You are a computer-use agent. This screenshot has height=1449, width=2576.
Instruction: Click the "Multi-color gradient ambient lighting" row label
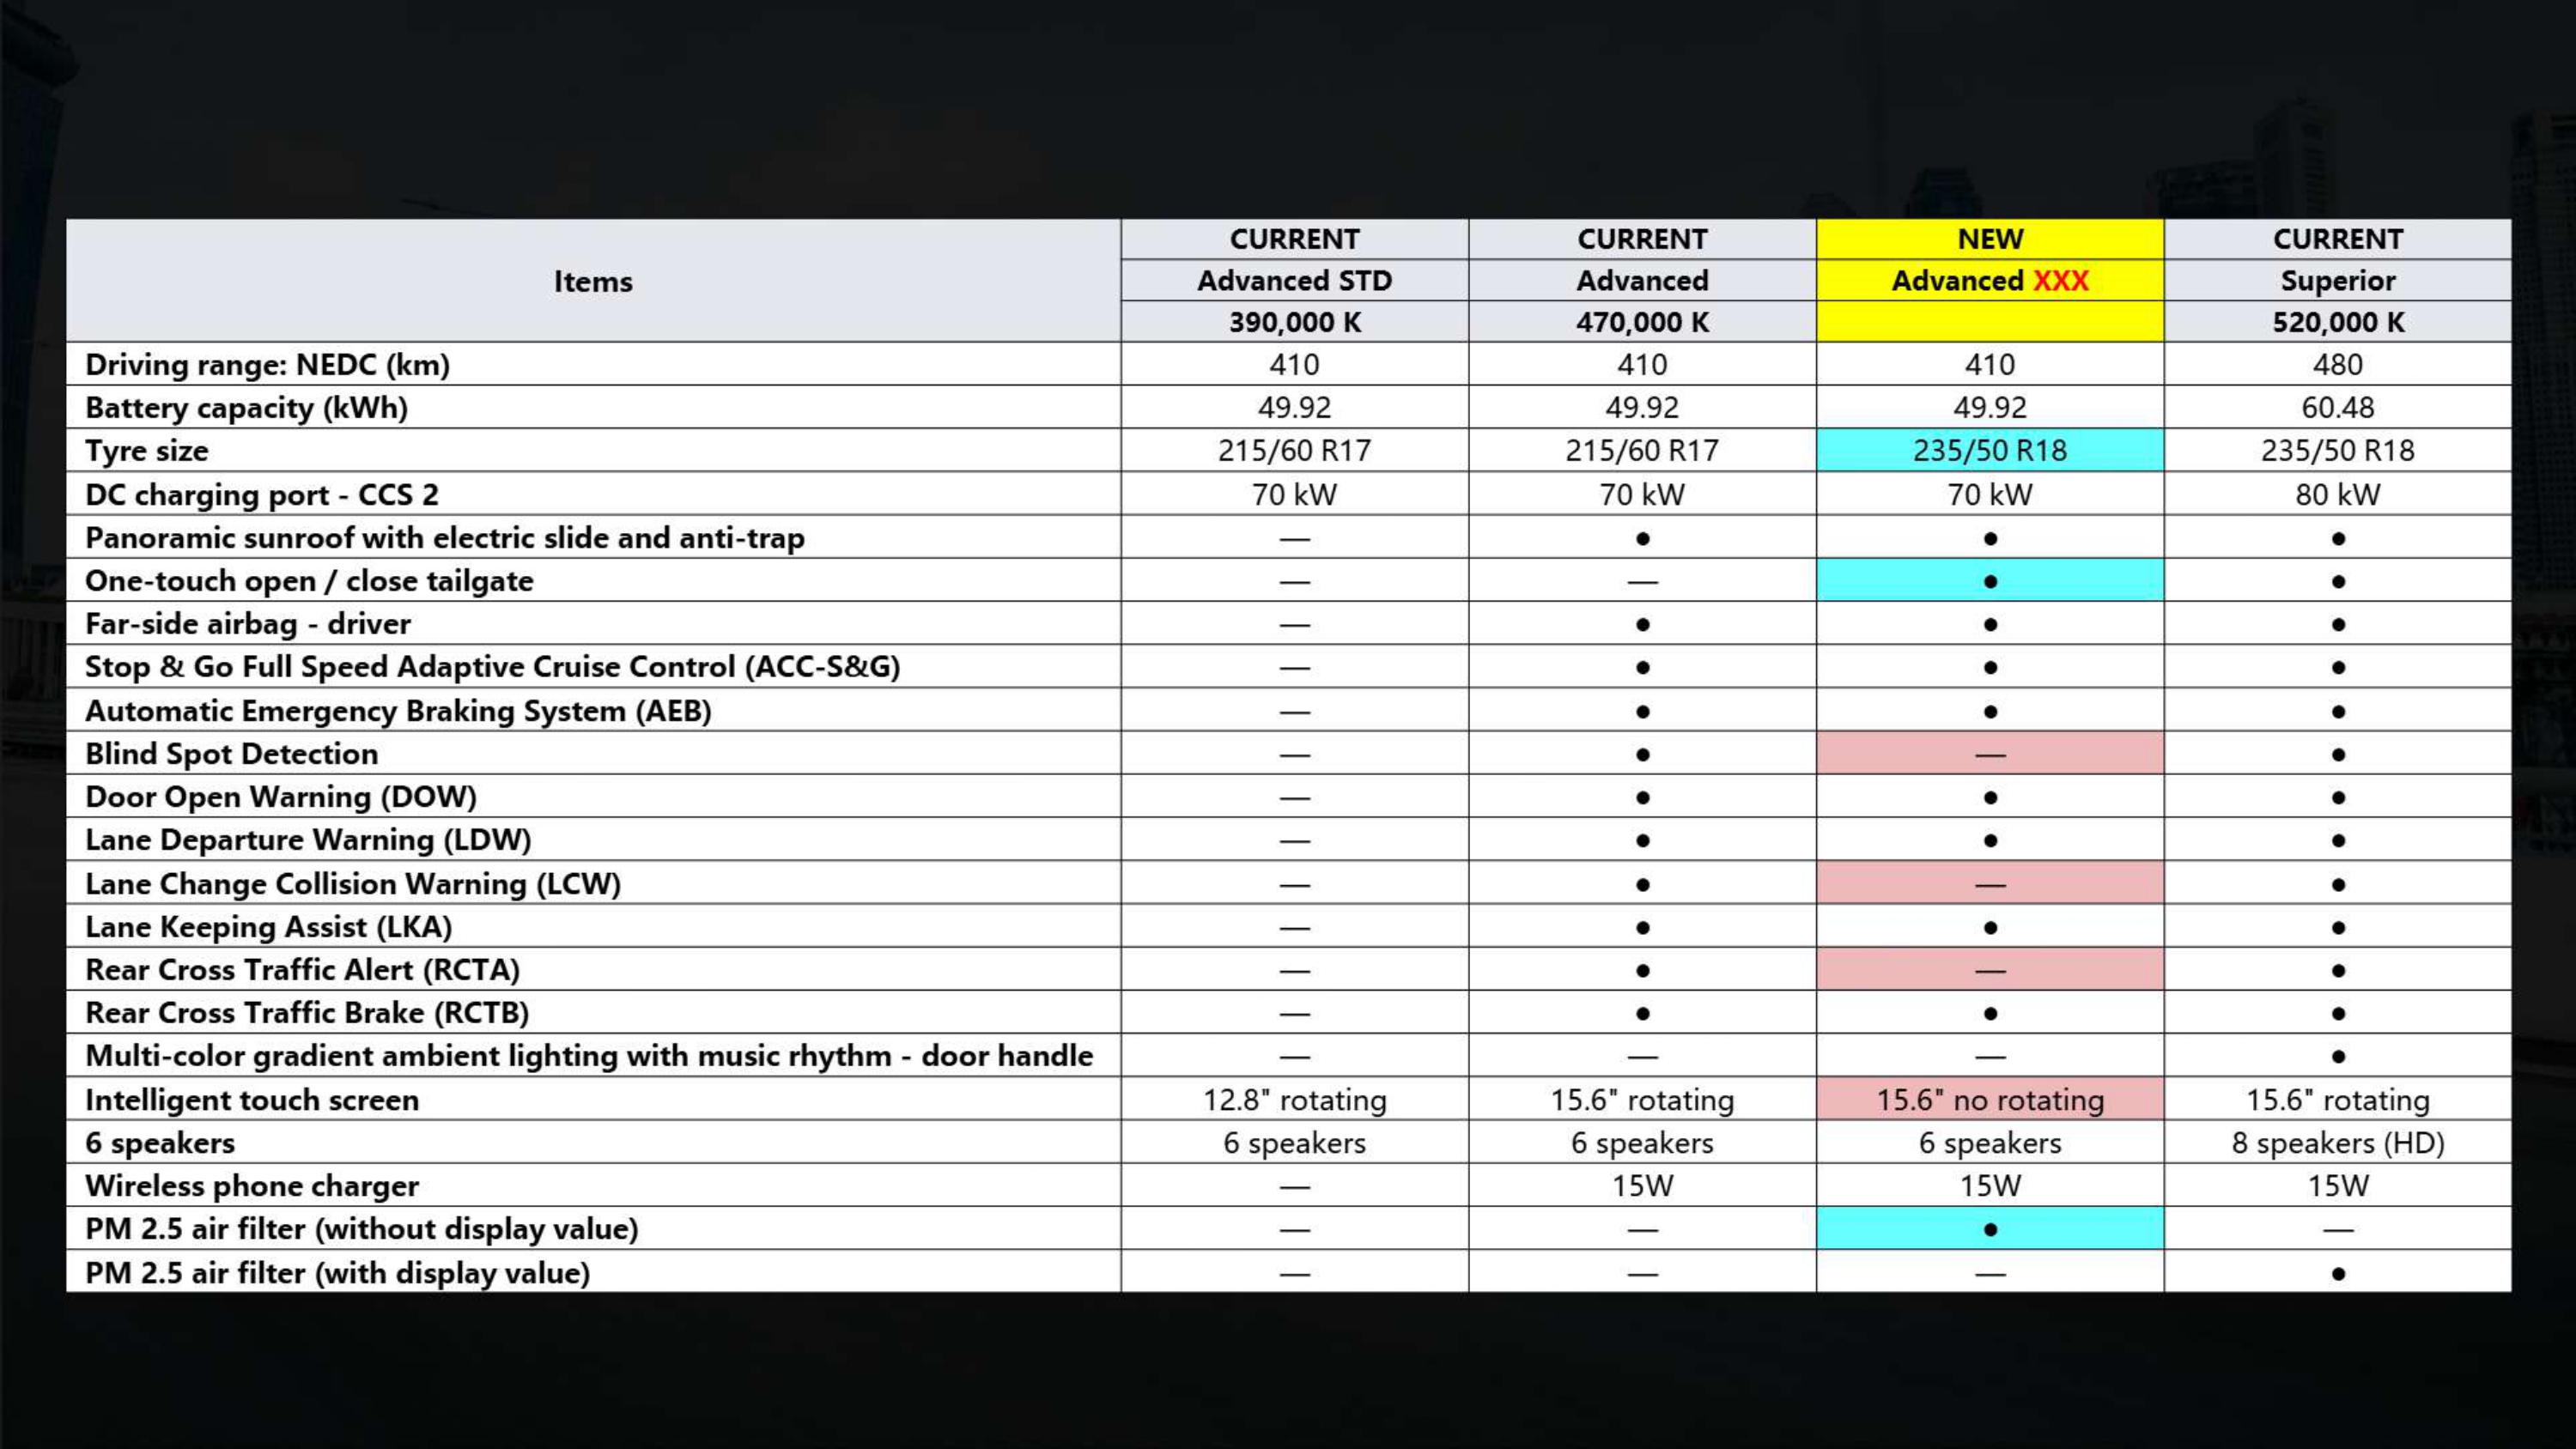tap(589, 1056)
